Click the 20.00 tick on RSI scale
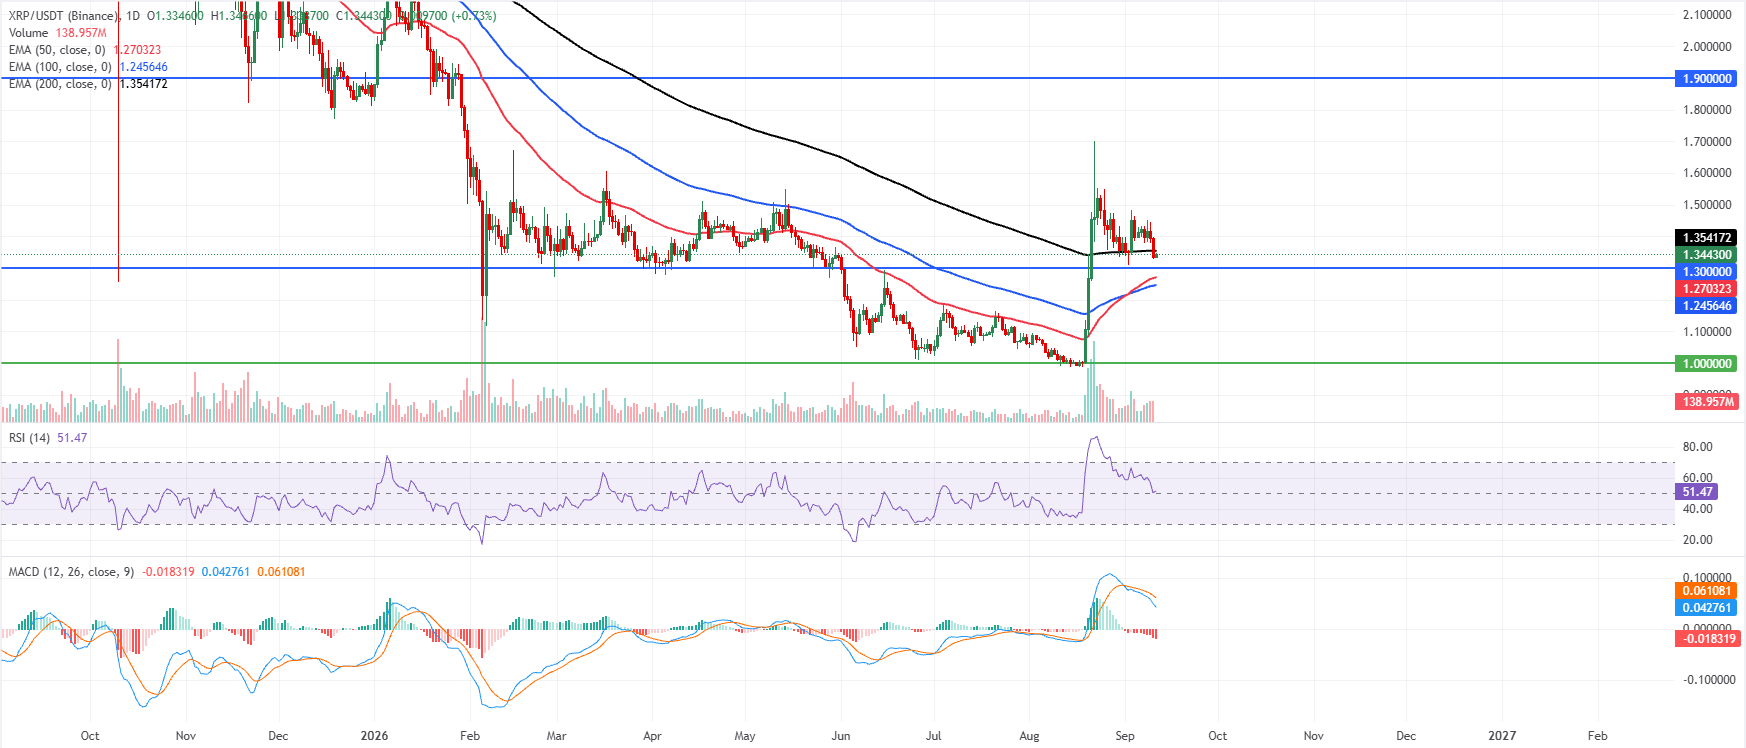Viewport: 1746px width, 748px height. point(1697,540)
